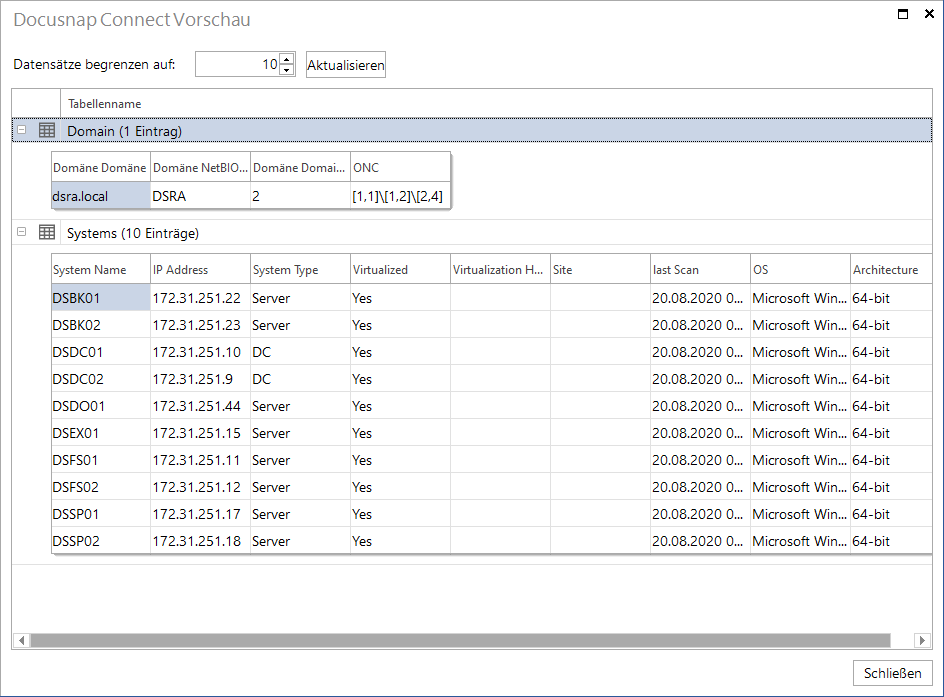Click the 64-bit cell for DSDO01
The image size is (944, 697).
tap(891, 406)
